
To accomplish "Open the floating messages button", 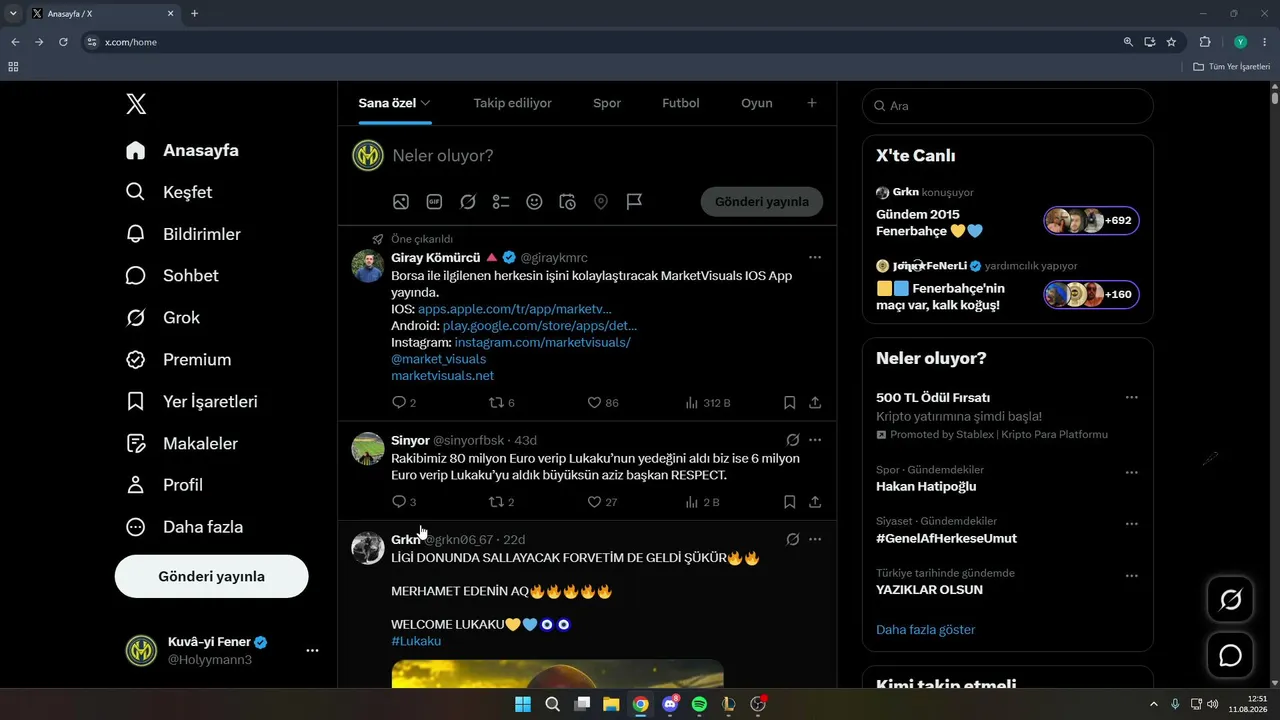I will pos(1230,656).
